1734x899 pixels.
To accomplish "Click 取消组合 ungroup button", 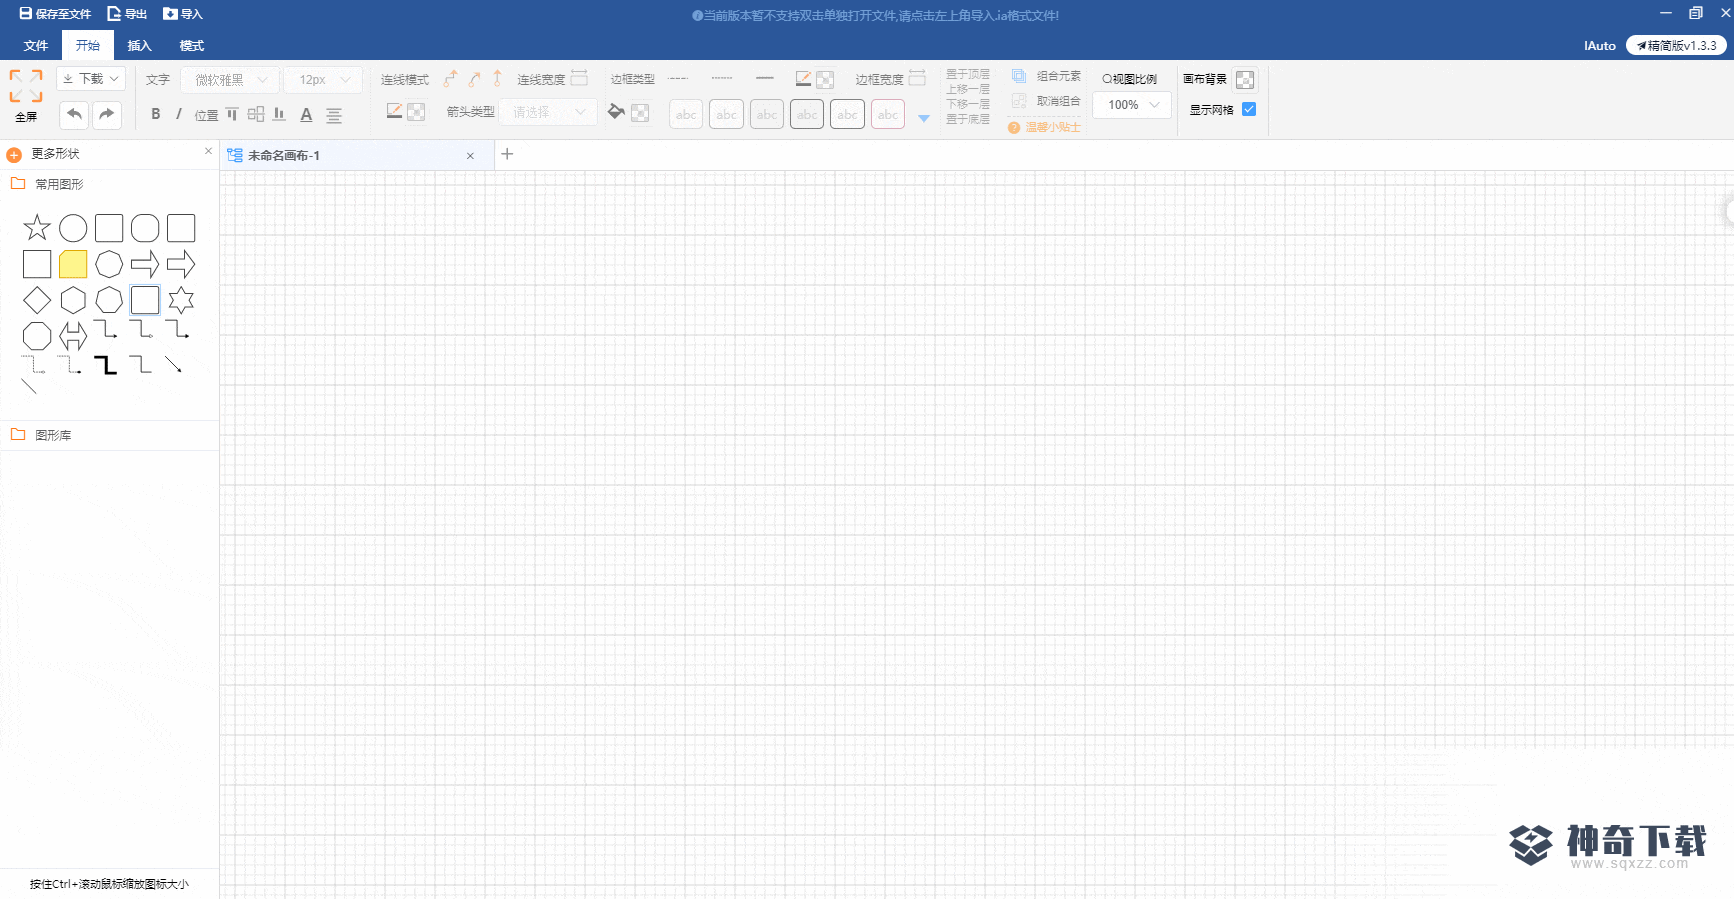I will pos(1046,101).
